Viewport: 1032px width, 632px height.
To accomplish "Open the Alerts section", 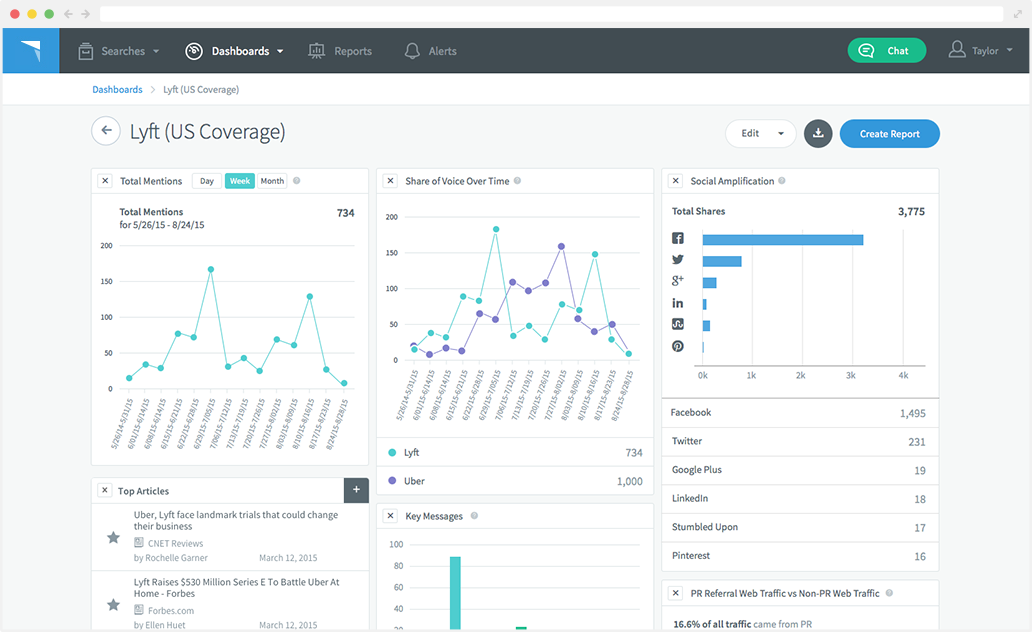I will (430, 51).
